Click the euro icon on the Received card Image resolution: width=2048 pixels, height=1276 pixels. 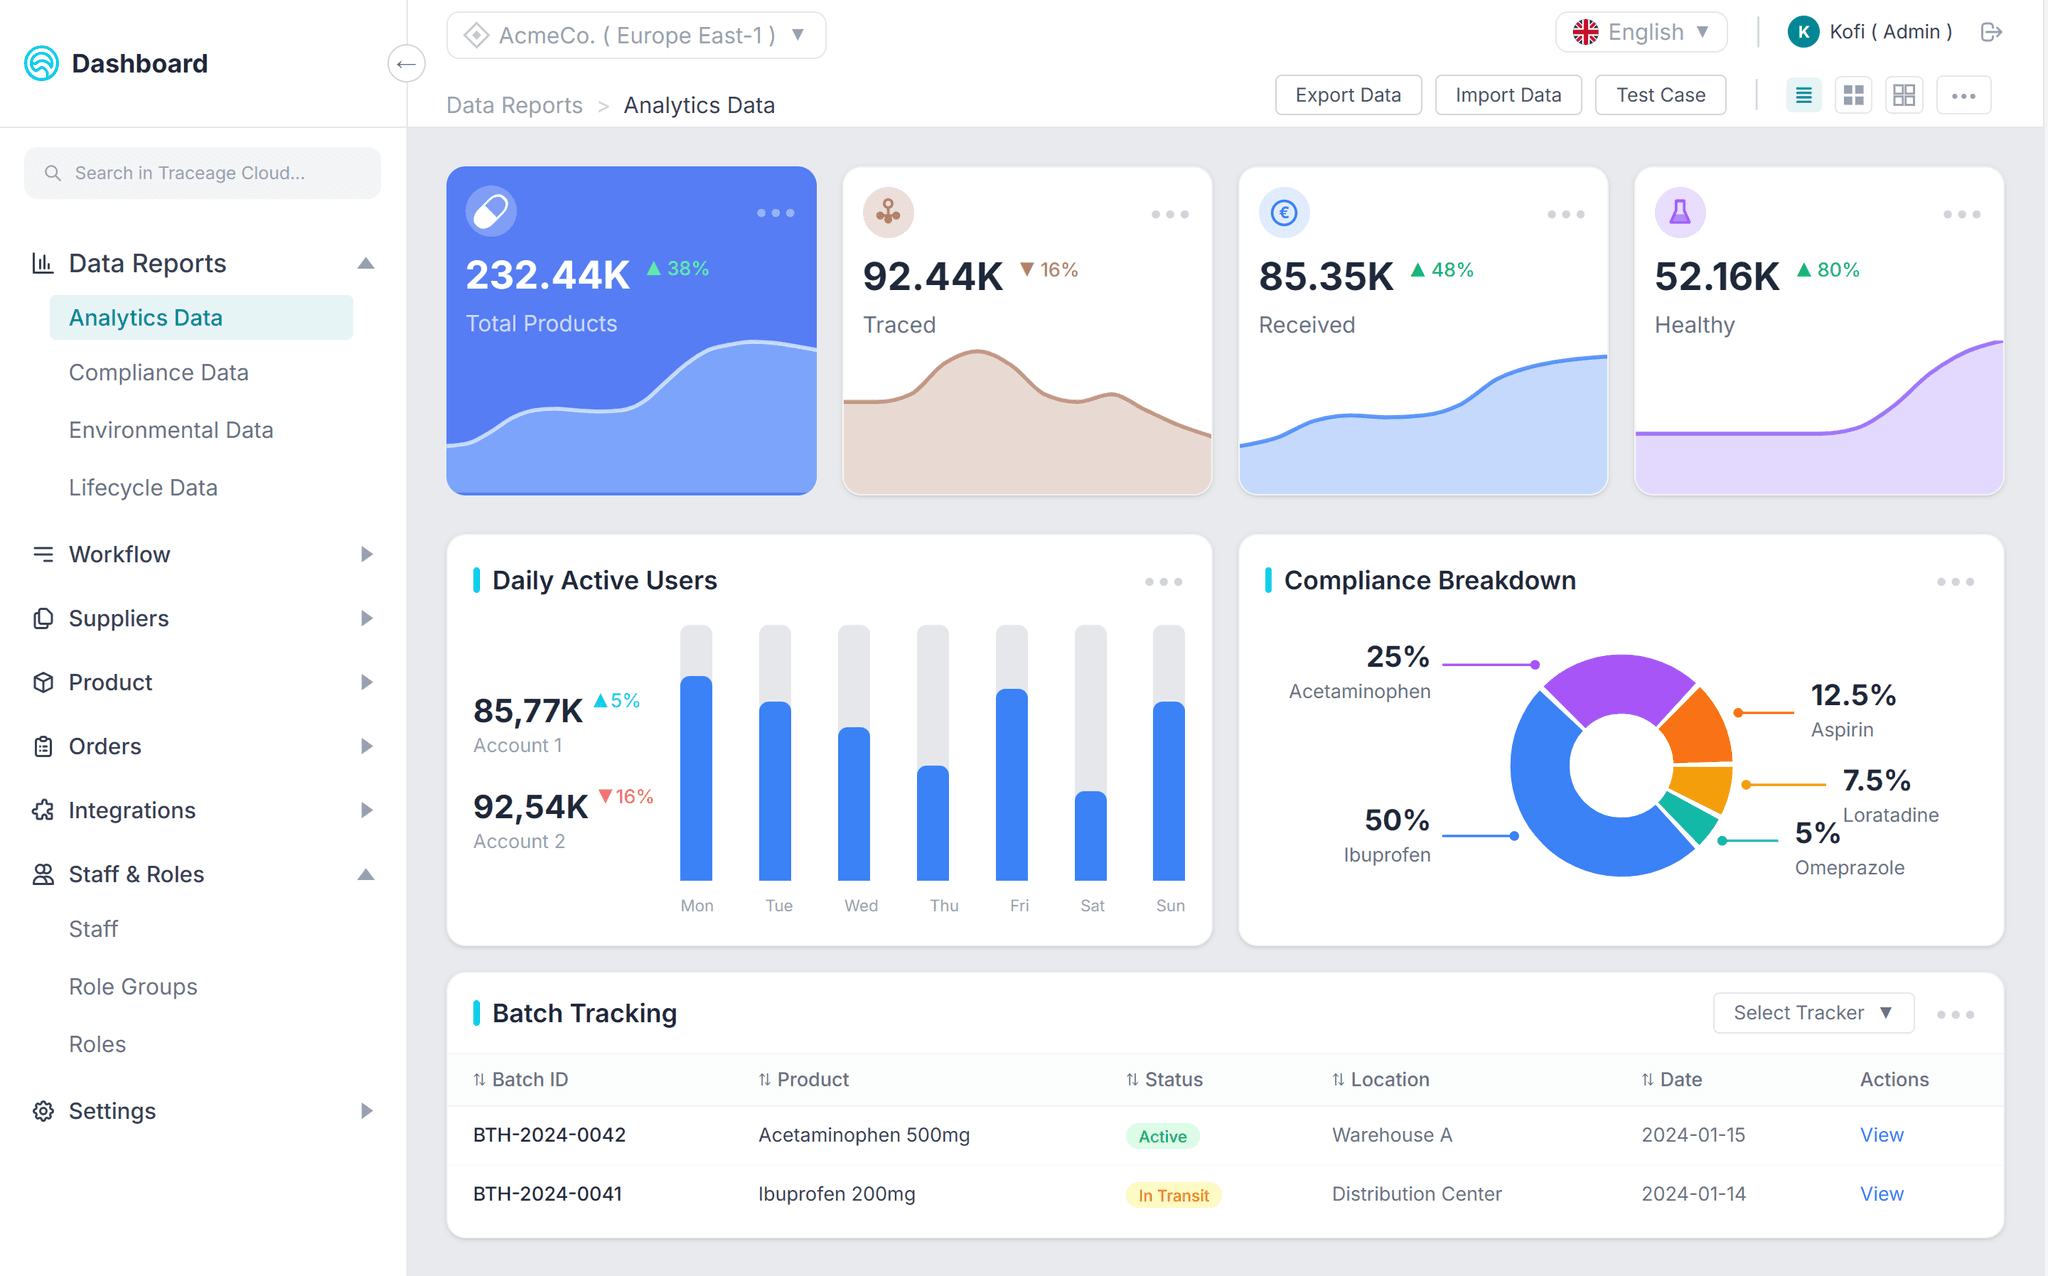pyautogui.click(x=1285, y=212)
